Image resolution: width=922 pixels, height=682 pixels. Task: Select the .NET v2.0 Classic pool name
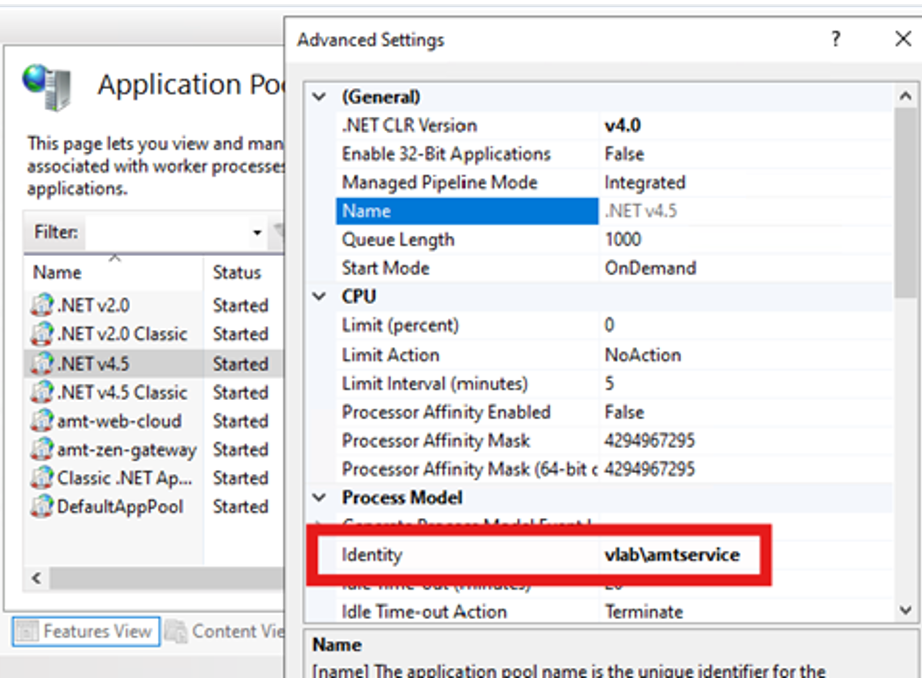[122, 334]
